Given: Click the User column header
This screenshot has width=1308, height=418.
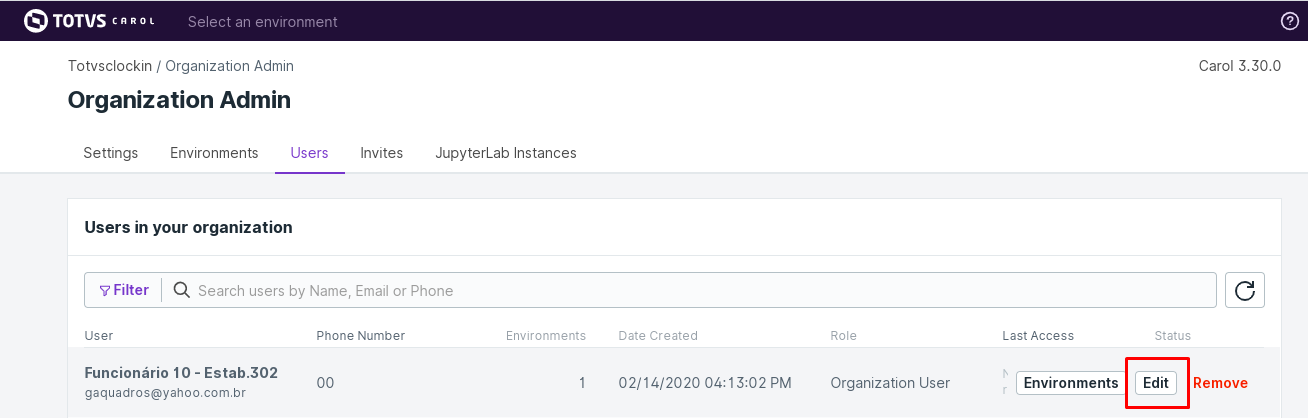Looking at the screenshot, I should tap(99, 335).
